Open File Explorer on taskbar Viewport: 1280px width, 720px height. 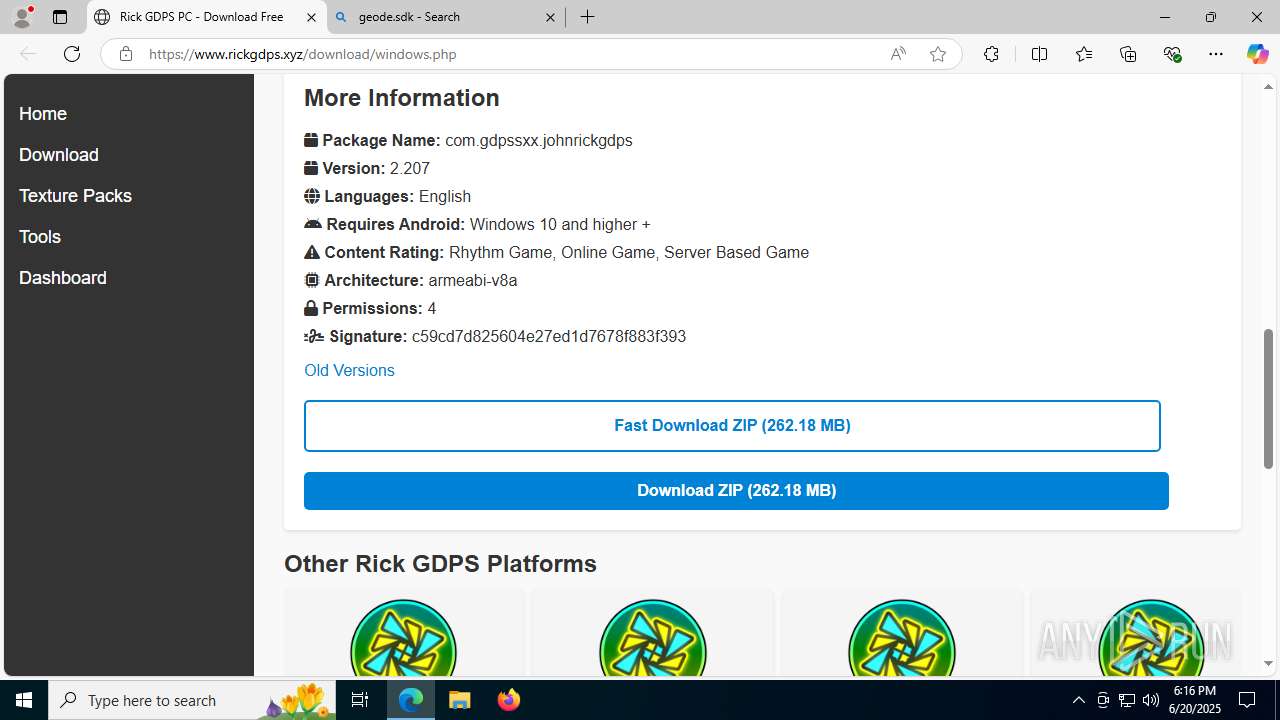[460, 700]
